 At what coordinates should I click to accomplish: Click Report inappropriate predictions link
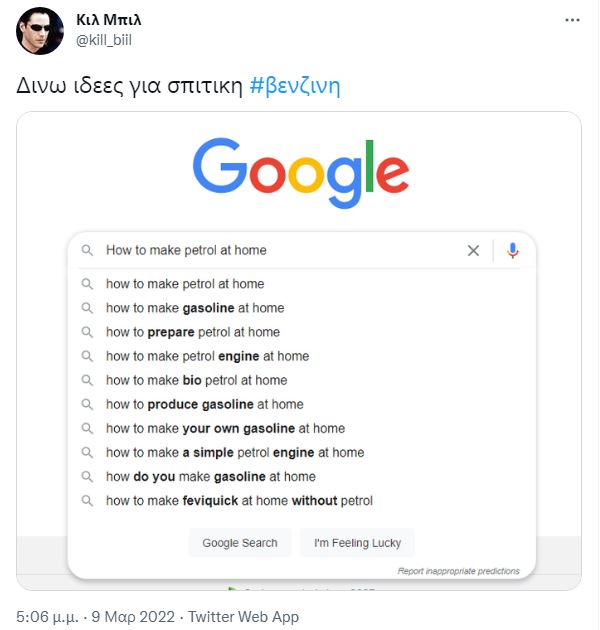coord(458,571)
